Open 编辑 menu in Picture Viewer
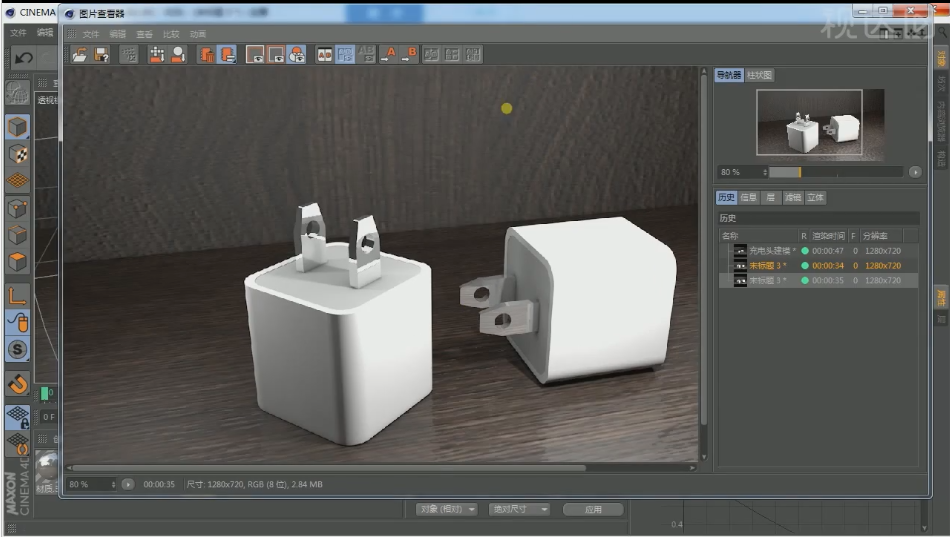950x537 pixels. click(x=118, y=34)
